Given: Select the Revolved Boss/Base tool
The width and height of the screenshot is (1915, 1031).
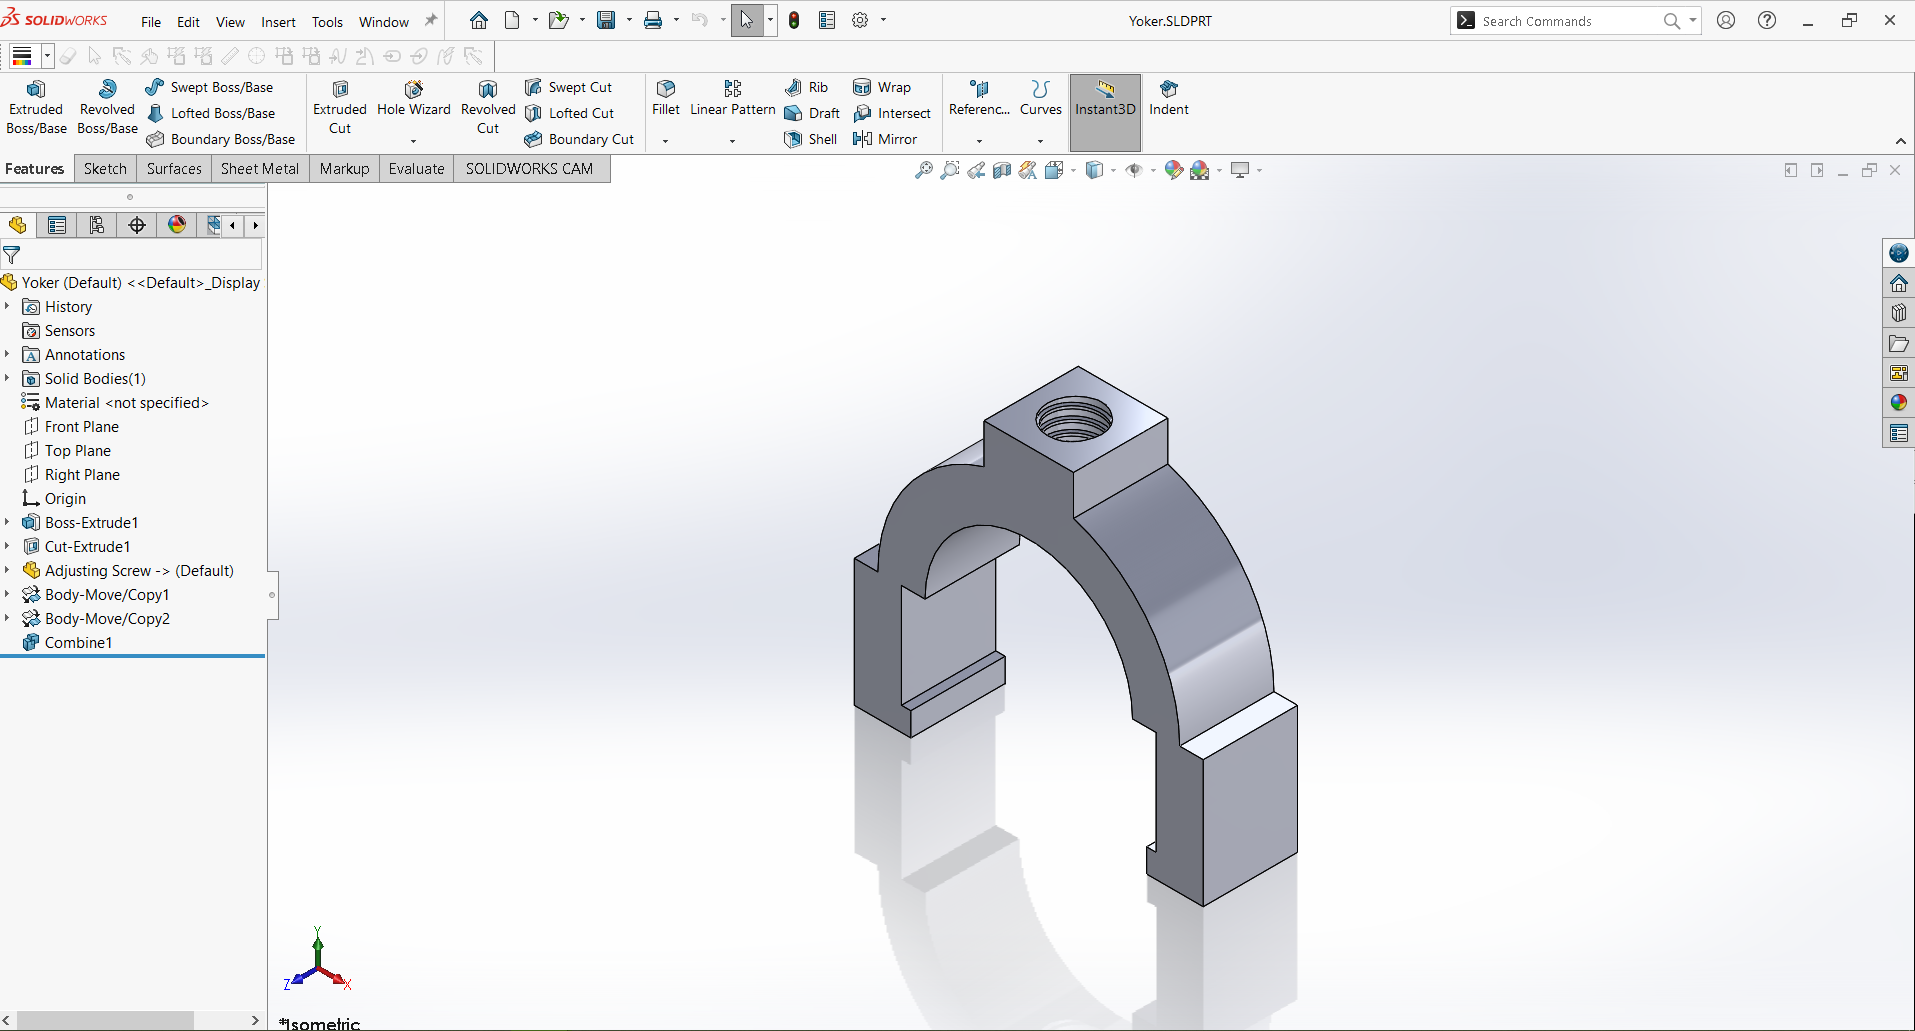Looking at the screenshot, I should [x=107, y=108].
